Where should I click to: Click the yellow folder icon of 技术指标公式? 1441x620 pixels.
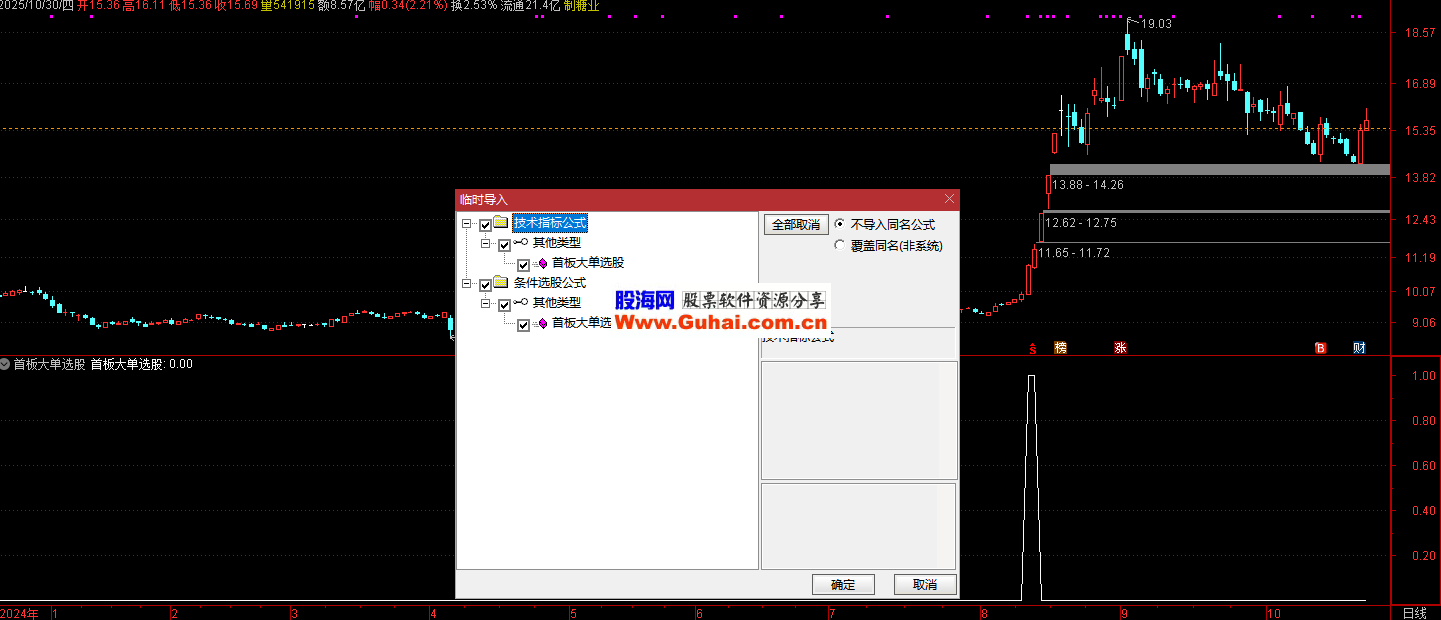[501, 224]
